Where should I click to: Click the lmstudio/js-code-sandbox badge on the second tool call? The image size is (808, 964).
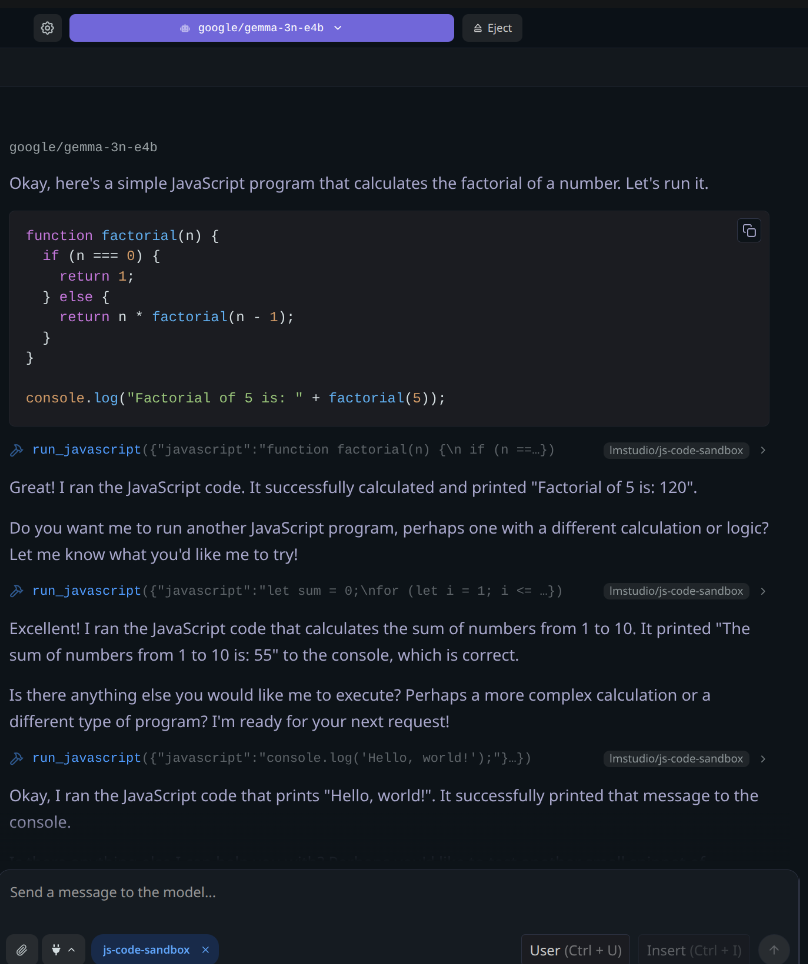(676, 591)
